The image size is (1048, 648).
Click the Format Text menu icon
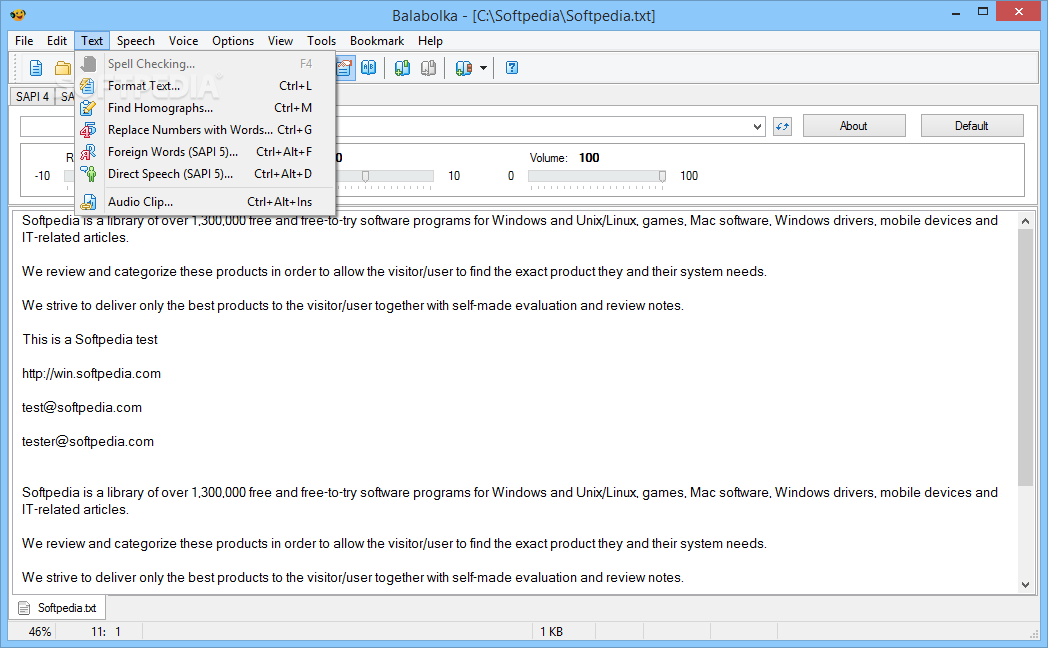[x=88, y=86]
